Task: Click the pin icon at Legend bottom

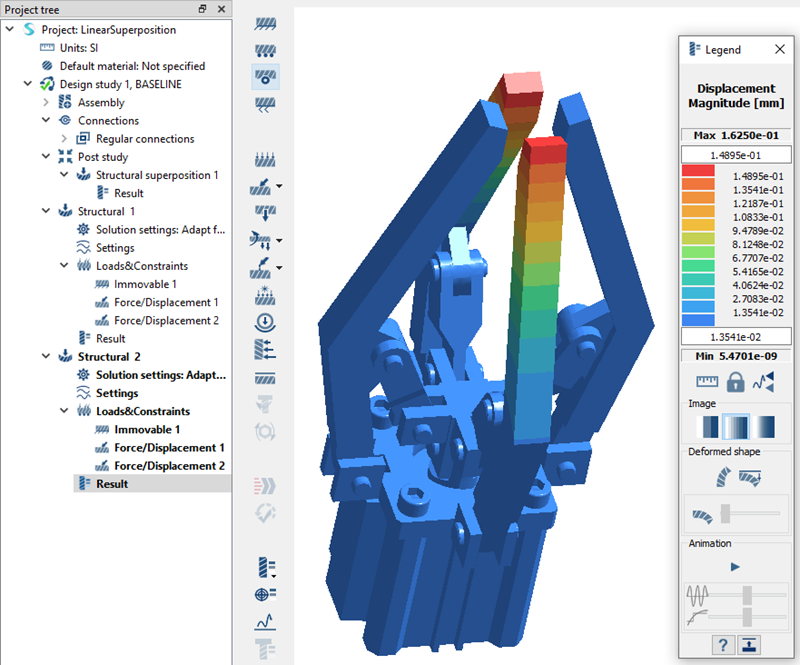Action: tap(750, 644)
